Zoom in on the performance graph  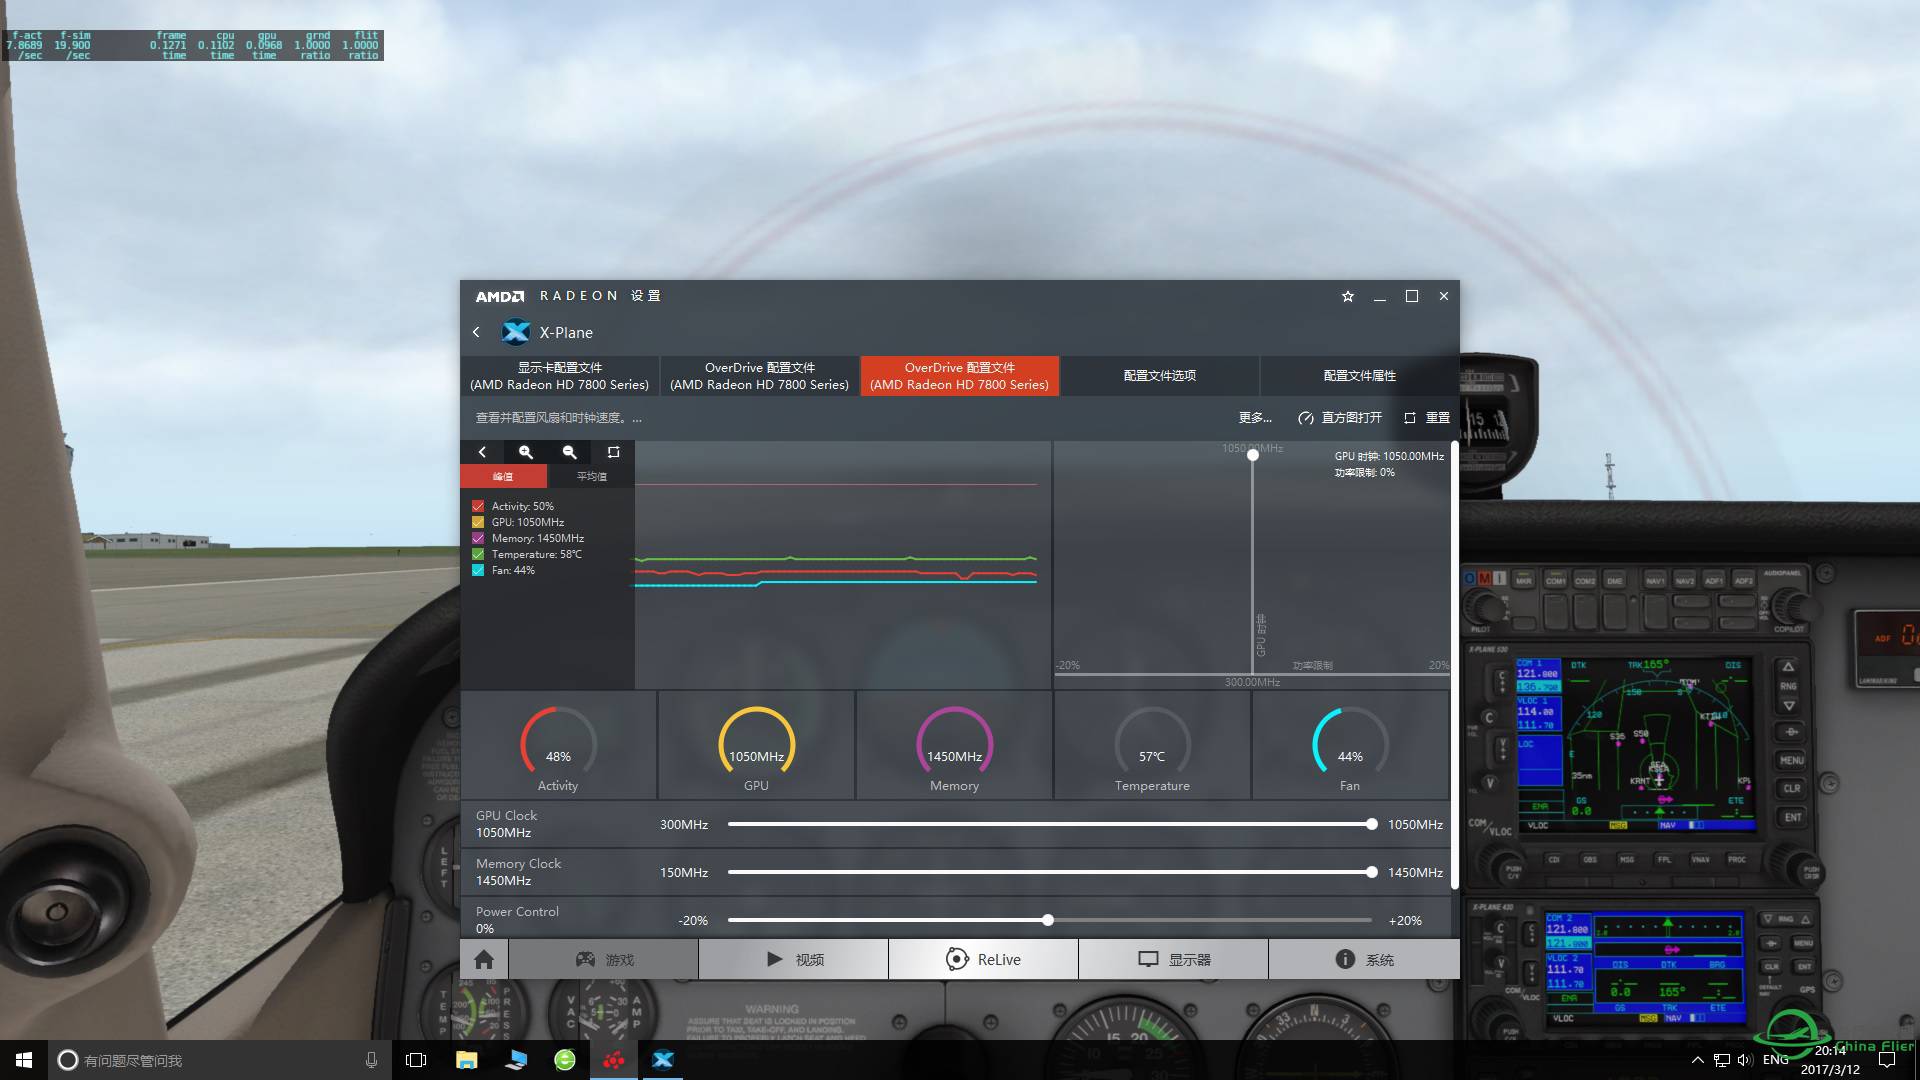(x=526, y=452)
